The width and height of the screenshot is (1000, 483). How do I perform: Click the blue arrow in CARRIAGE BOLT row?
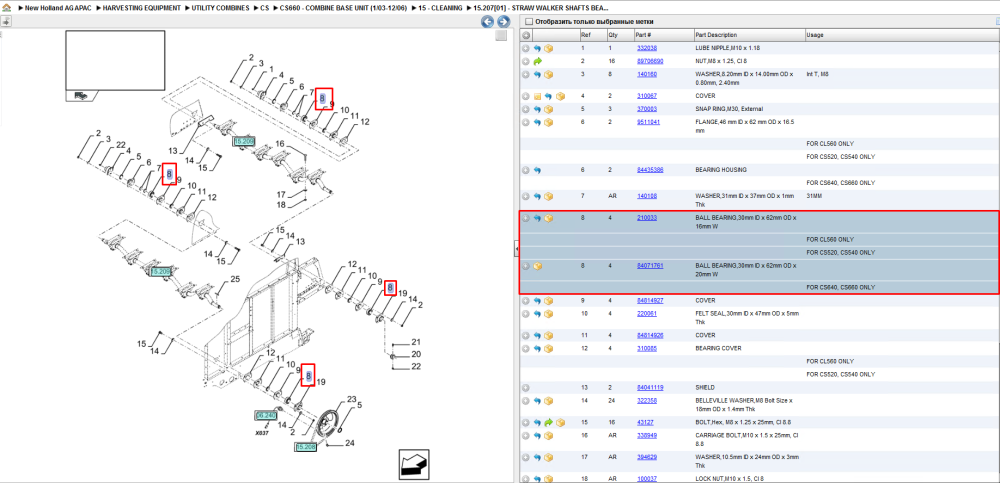click(537, 436)
